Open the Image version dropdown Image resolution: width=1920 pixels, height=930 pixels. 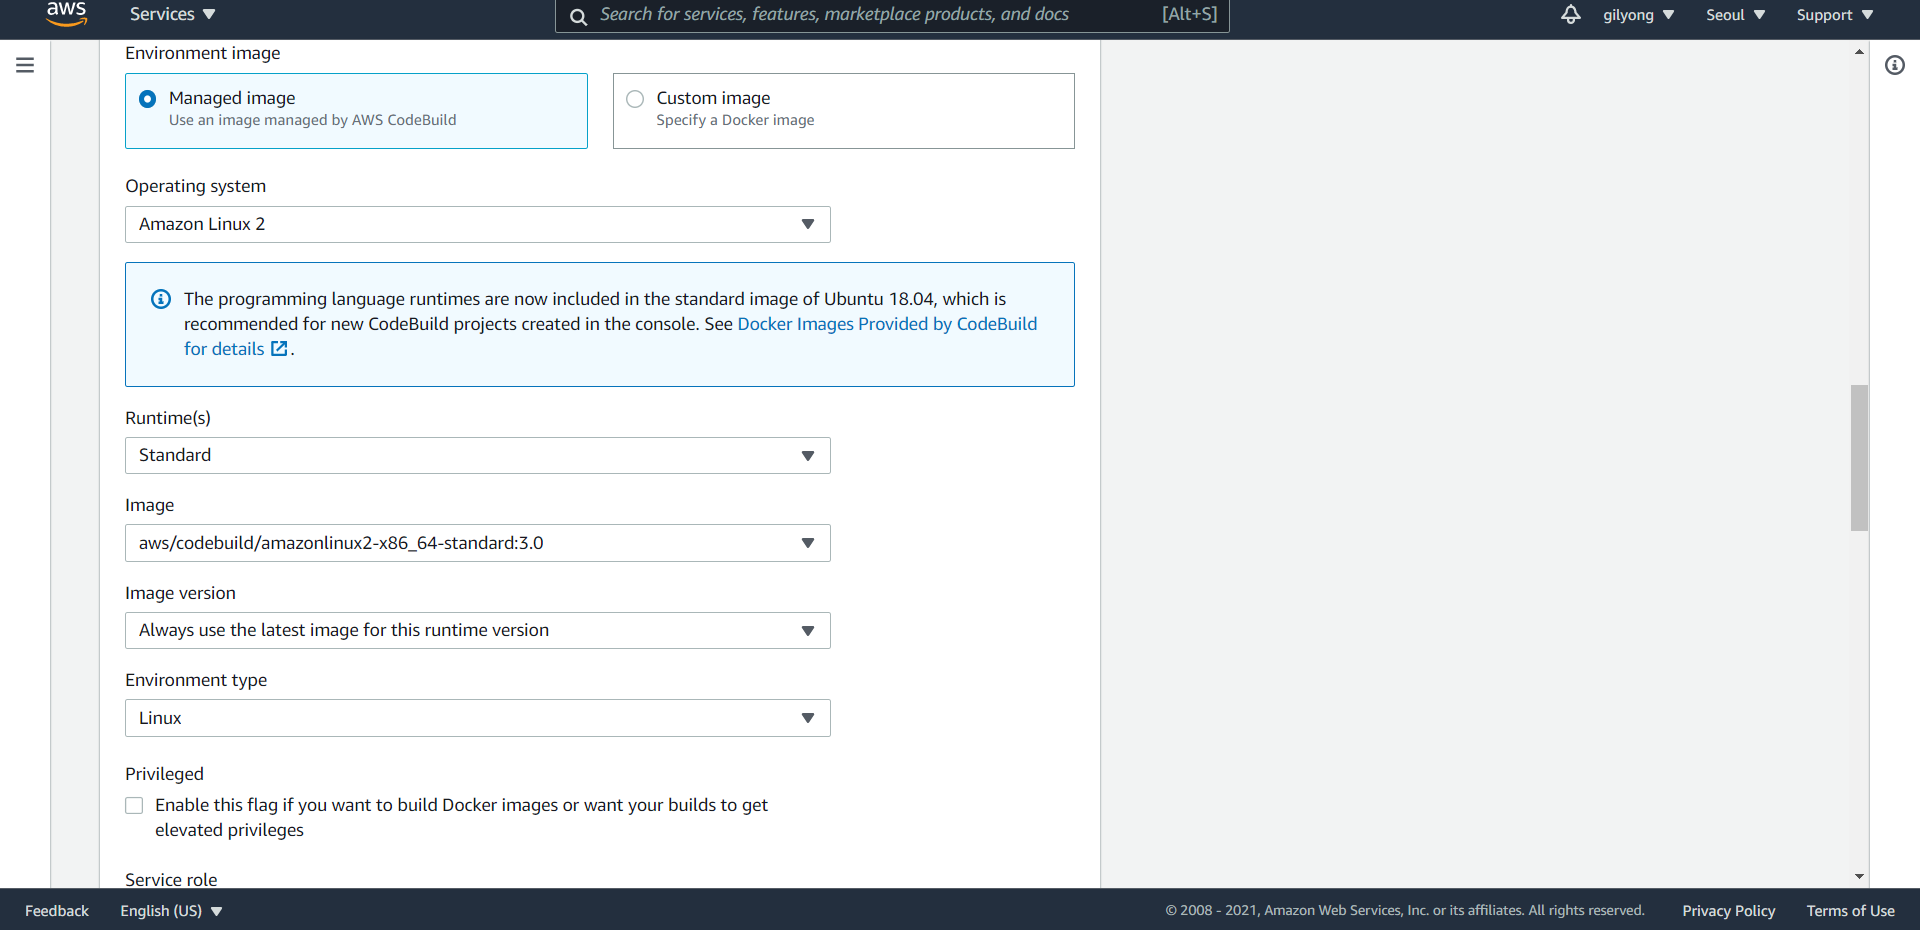coord(478,630)
